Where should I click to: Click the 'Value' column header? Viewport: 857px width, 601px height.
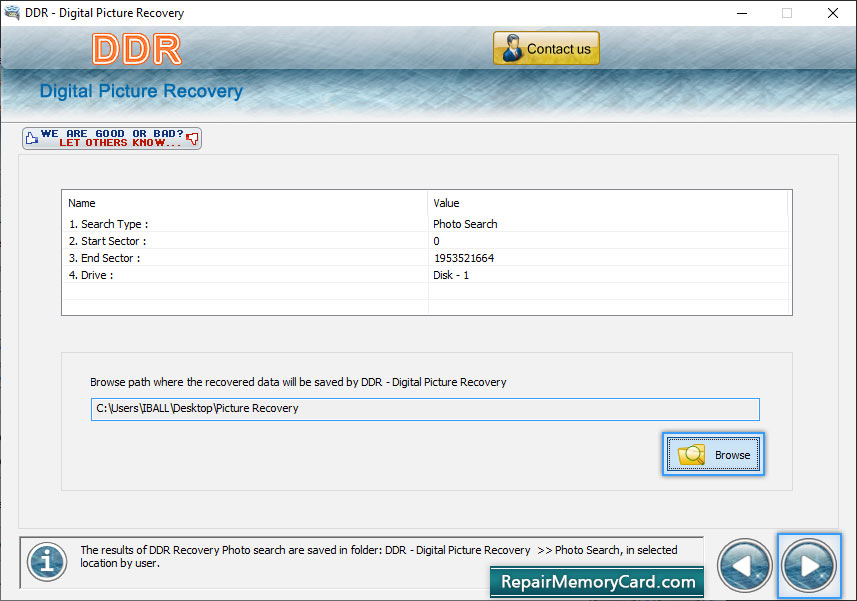coord(608,203)
